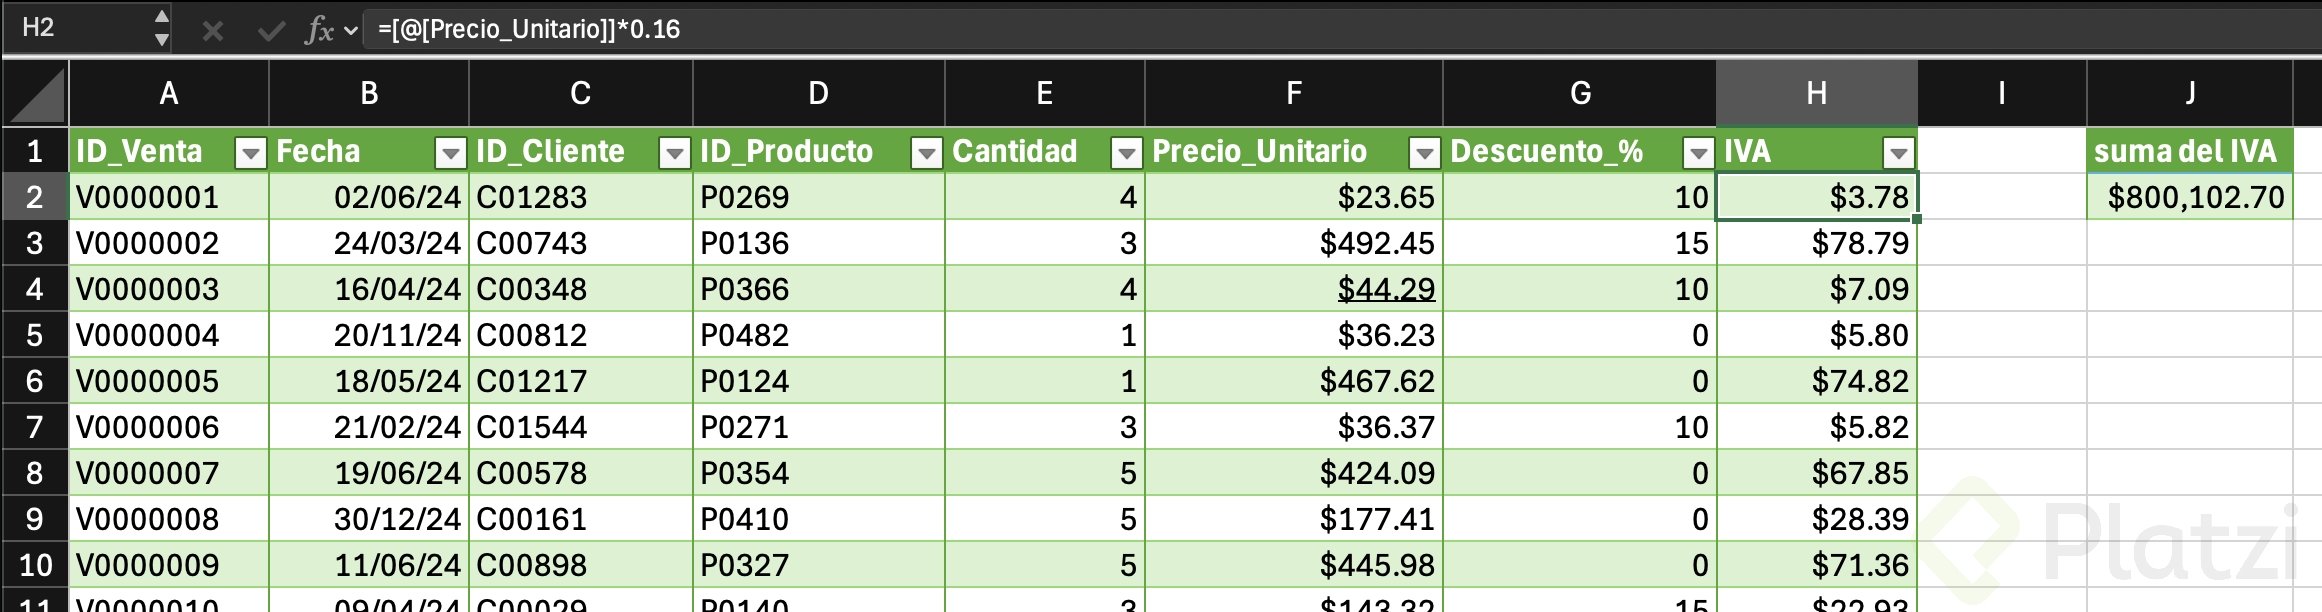Open the Descuento_% filter dropdown
The image size is (2322, 612).
pos(1698,153)
